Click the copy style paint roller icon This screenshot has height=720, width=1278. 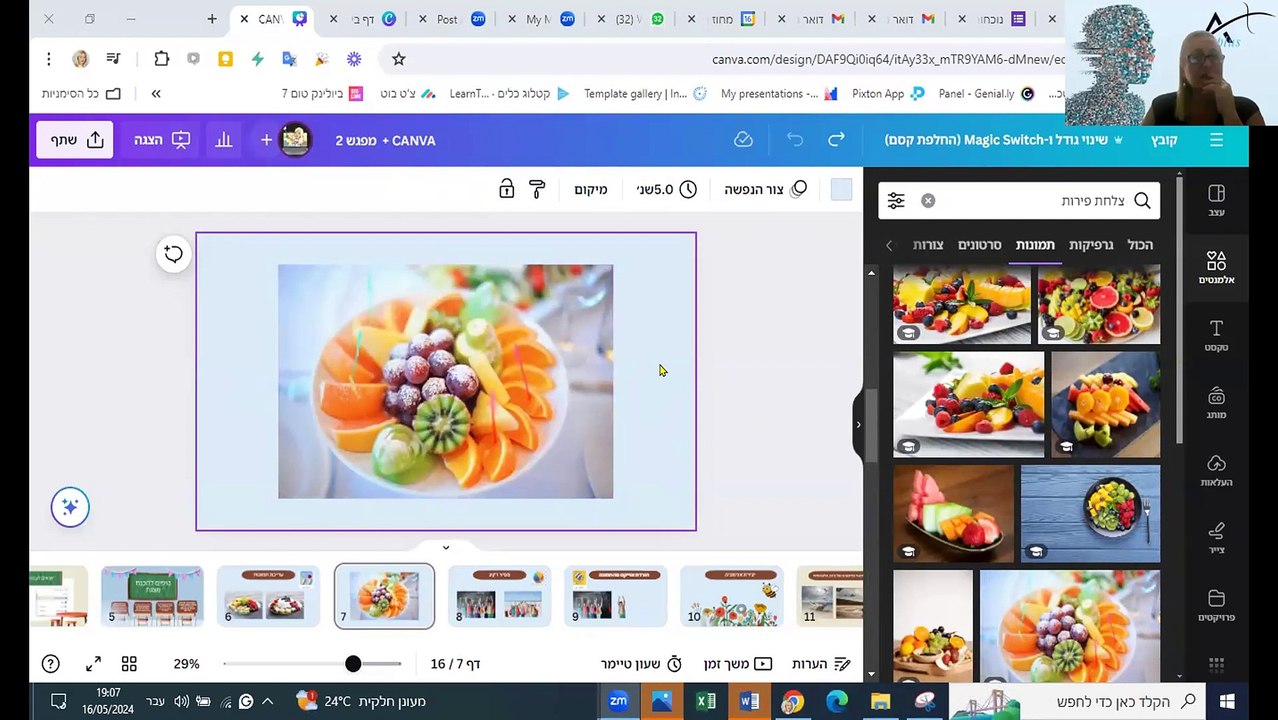(x=537, y=189)
